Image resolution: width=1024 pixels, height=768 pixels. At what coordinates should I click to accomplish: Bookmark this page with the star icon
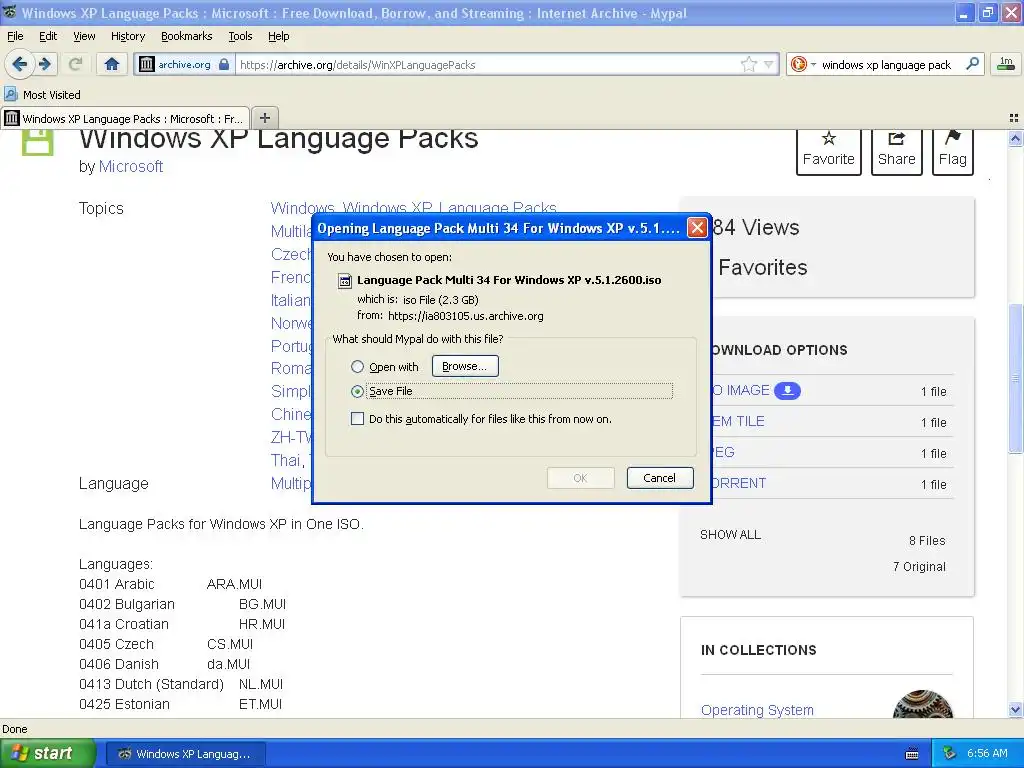point(748,64)
